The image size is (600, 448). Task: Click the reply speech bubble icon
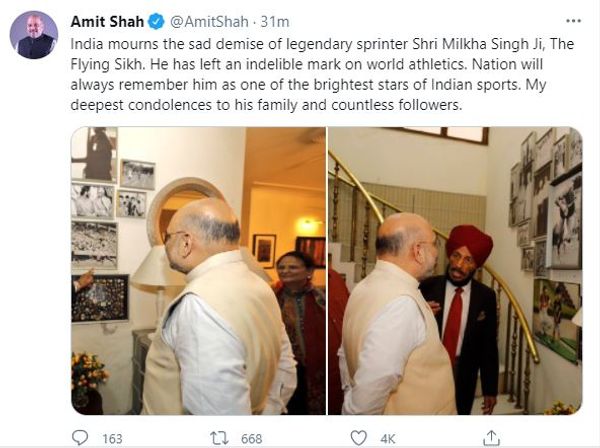(x=80, y=438)
